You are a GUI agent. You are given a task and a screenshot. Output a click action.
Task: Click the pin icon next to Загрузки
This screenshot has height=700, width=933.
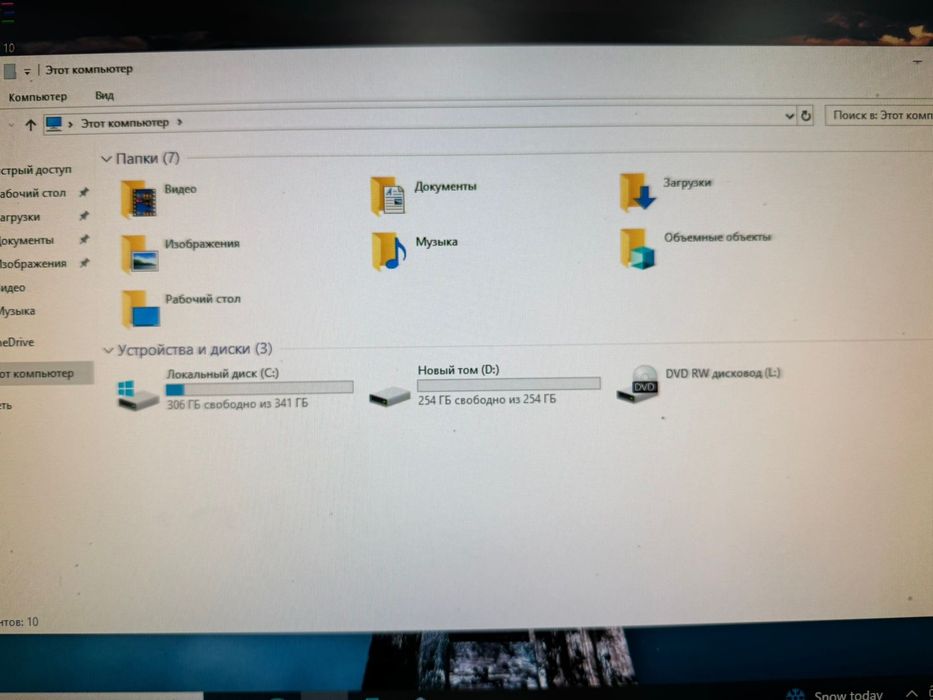[x=84, y=215]
